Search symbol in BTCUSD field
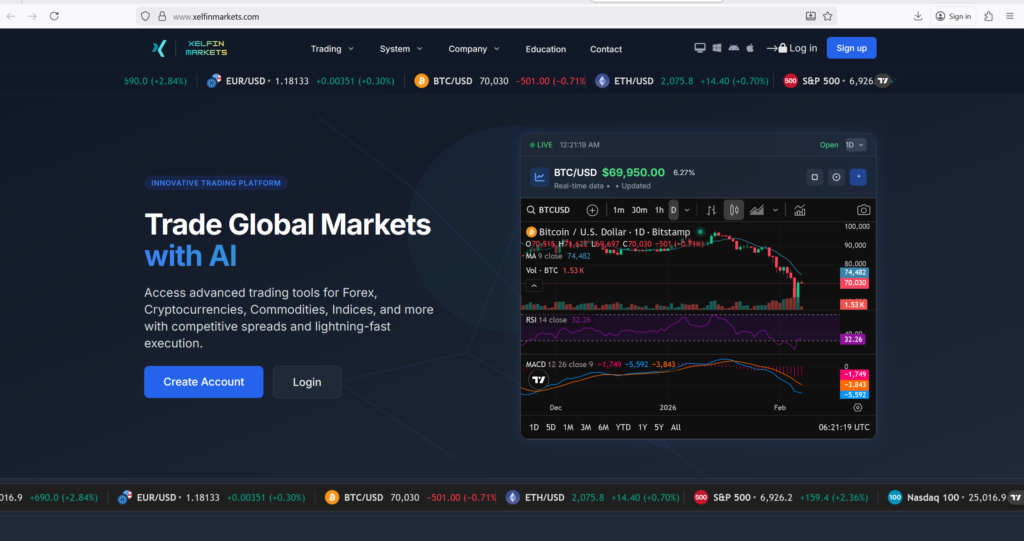The height and width of the screenshot is (541, 1024). tap(553, 210)
